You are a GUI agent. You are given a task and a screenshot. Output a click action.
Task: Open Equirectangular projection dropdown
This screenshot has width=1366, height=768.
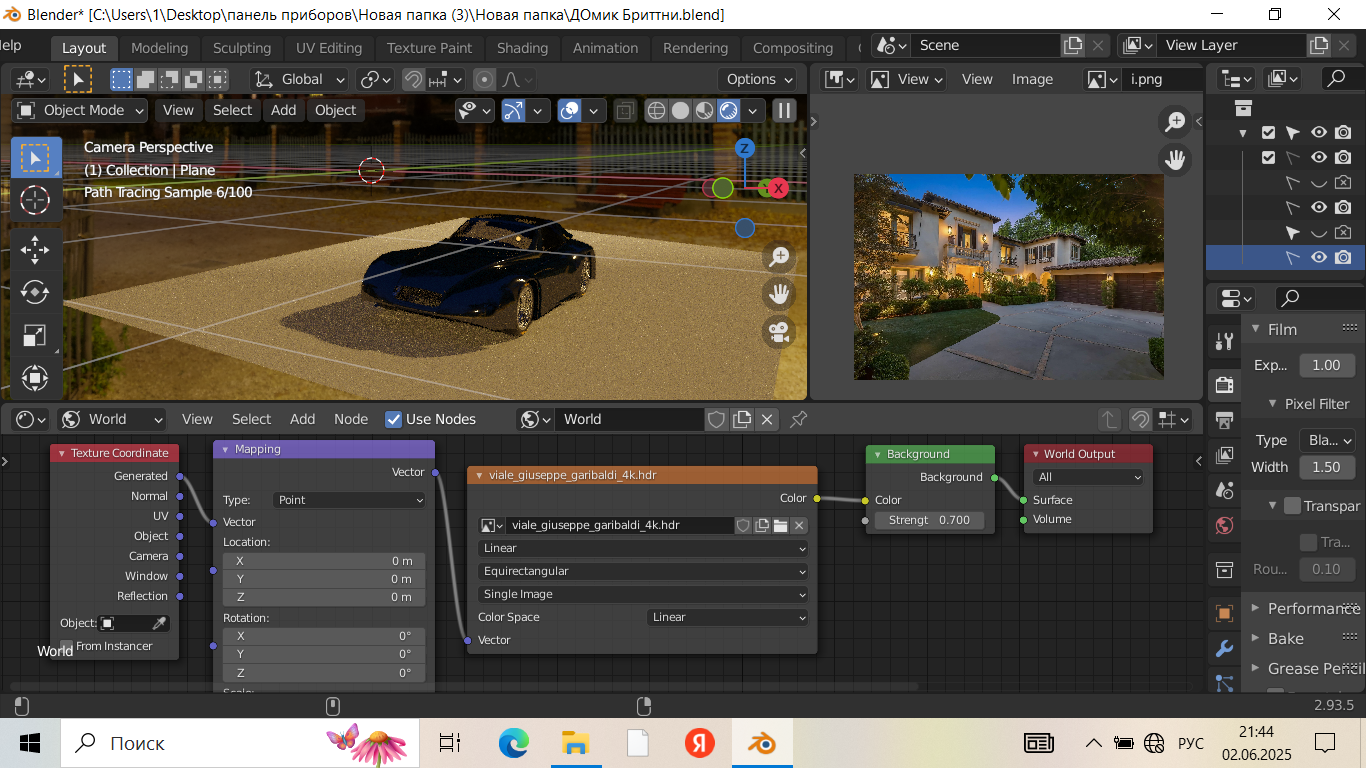point(643,571)
